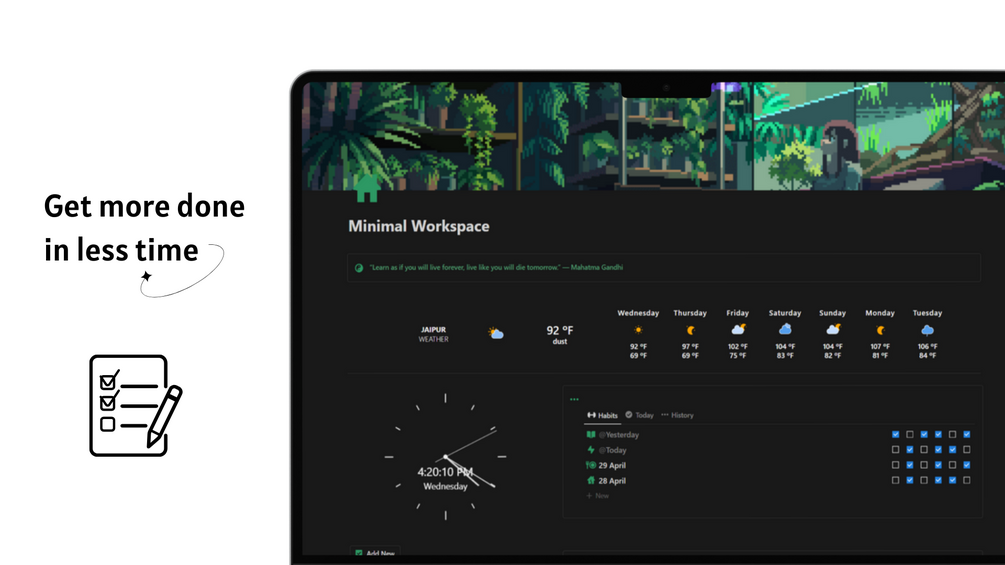Click the Thursday forecast day label
Screen dimensions: 1005x565
[690, 313]
